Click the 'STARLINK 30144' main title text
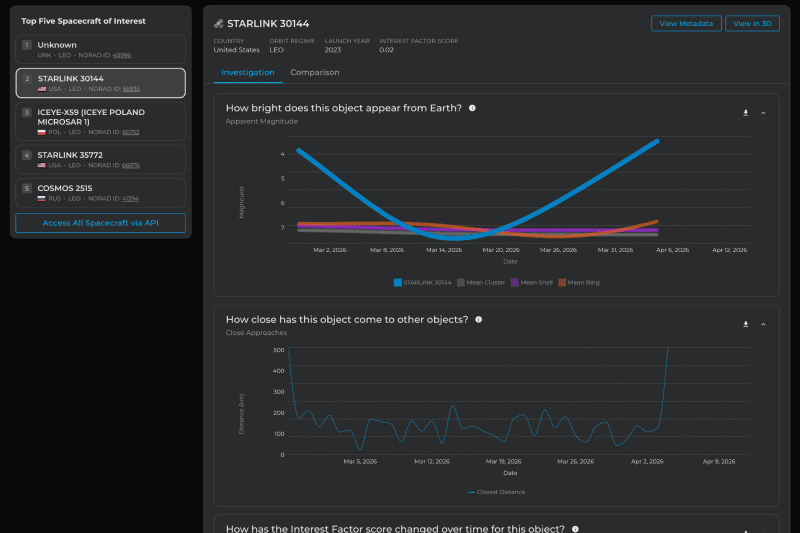The width and height of the screenshot is (800, 533). click(268, 23)
